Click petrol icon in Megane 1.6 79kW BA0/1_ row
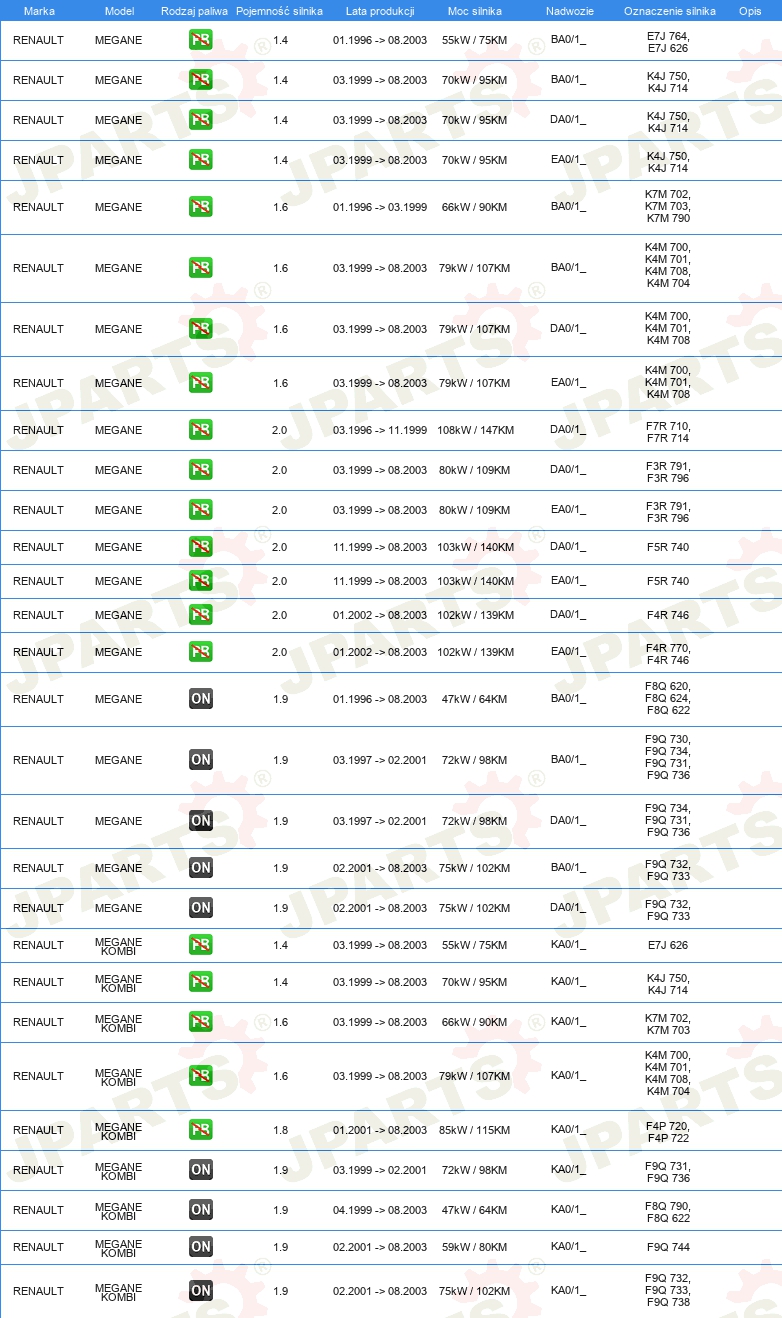 tap(201, 268)
